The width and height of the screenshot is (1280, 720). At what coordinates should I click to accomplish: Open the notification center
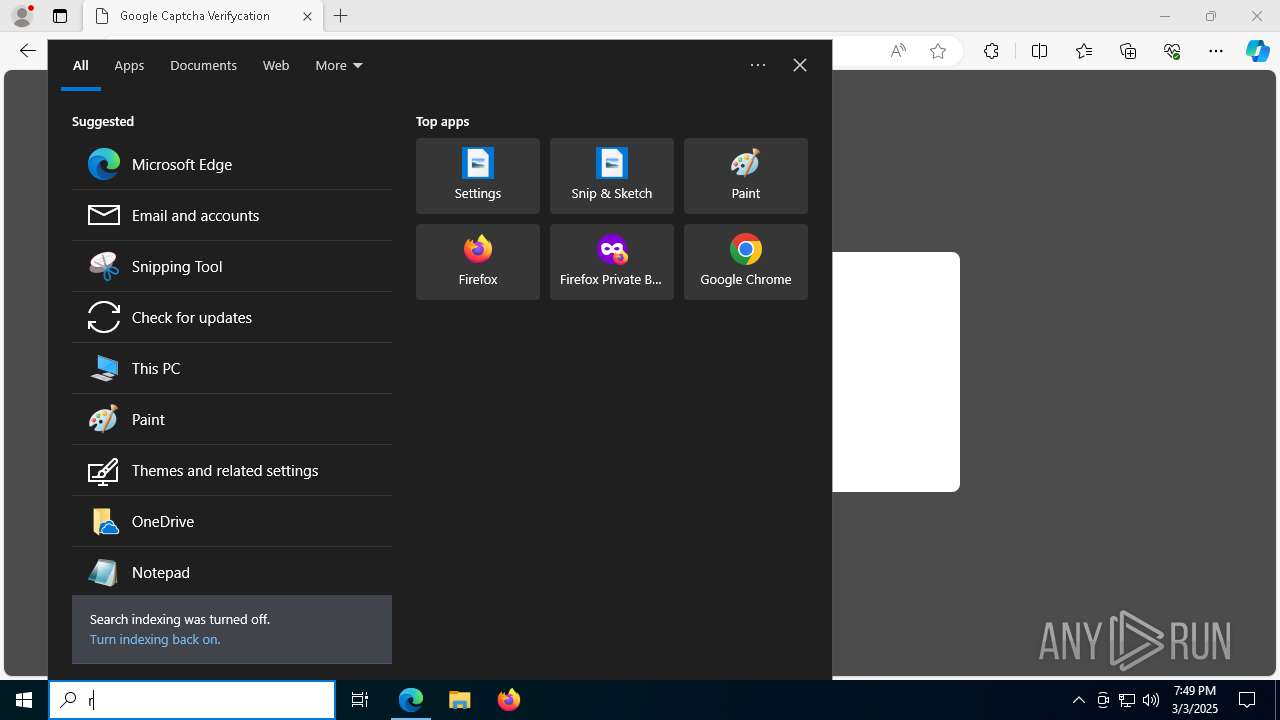1247,700
